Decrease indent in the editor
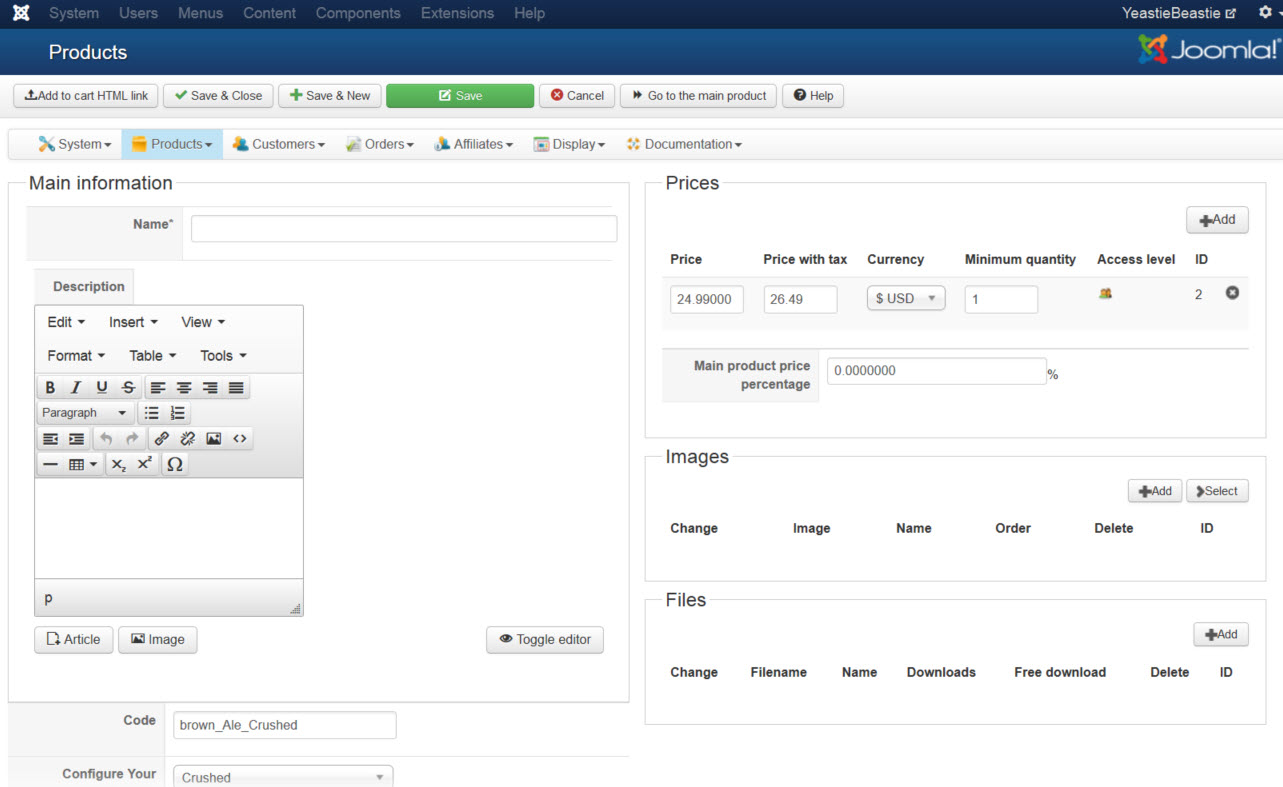The width and height of the screenshot is (1283, 787). [x=50, y=439]
